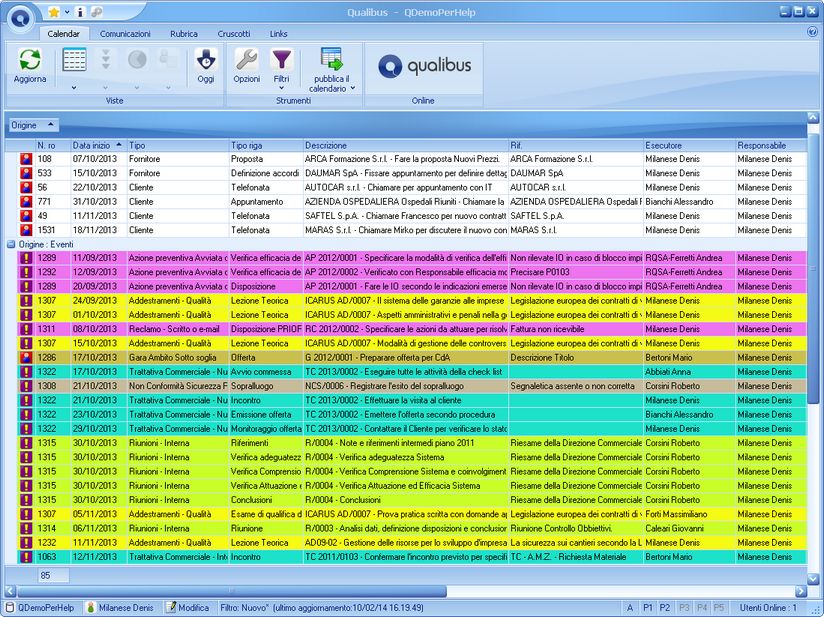Toggle the P5 priority button
Screen dimensions: 824x617
point(719,608)
